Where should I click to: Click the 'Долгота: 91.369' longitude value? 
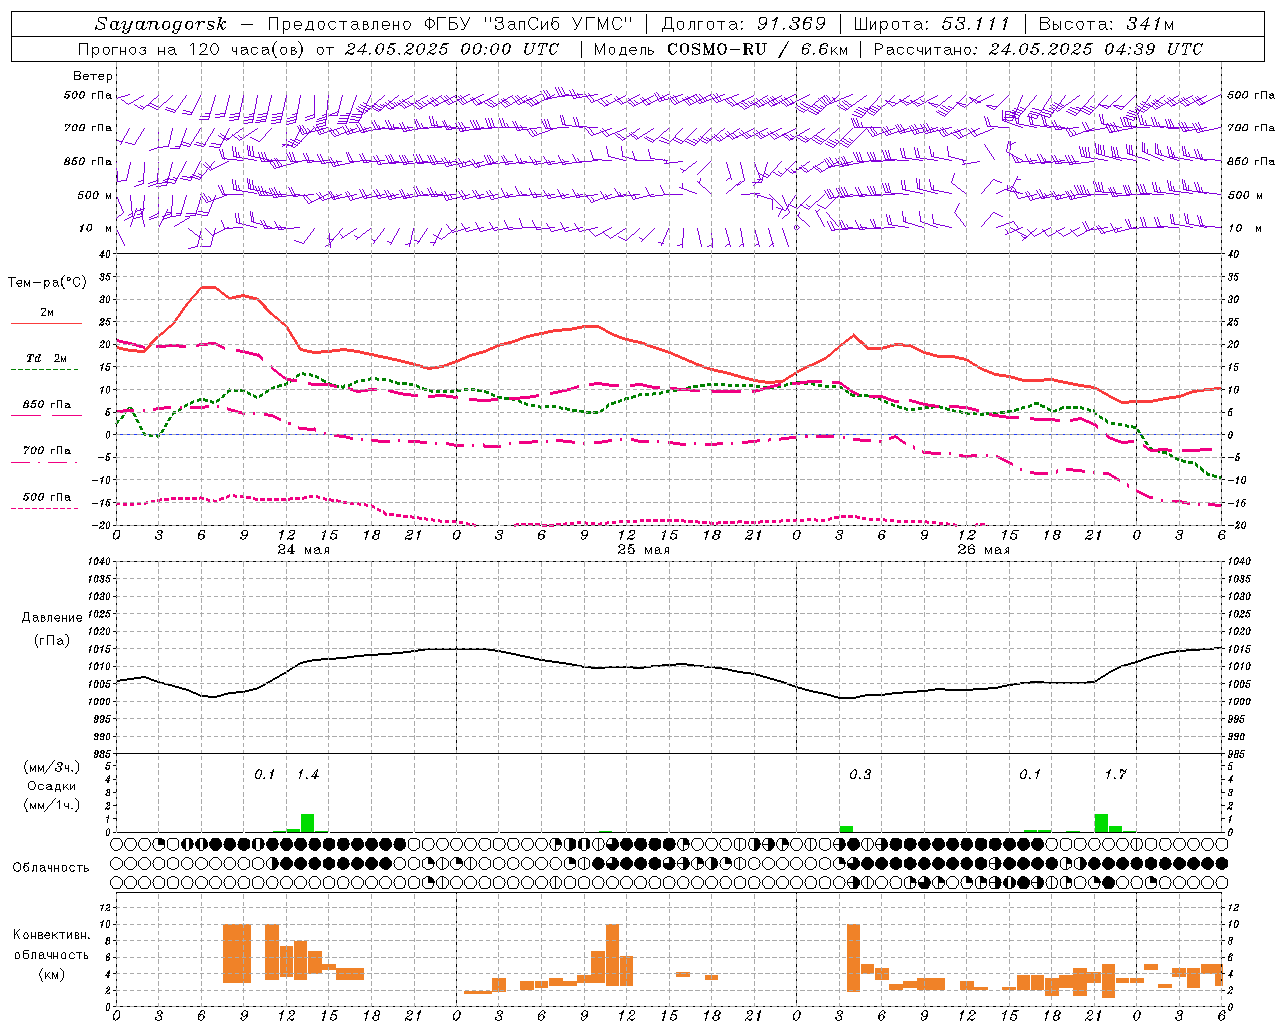click(x=744, y=24)
